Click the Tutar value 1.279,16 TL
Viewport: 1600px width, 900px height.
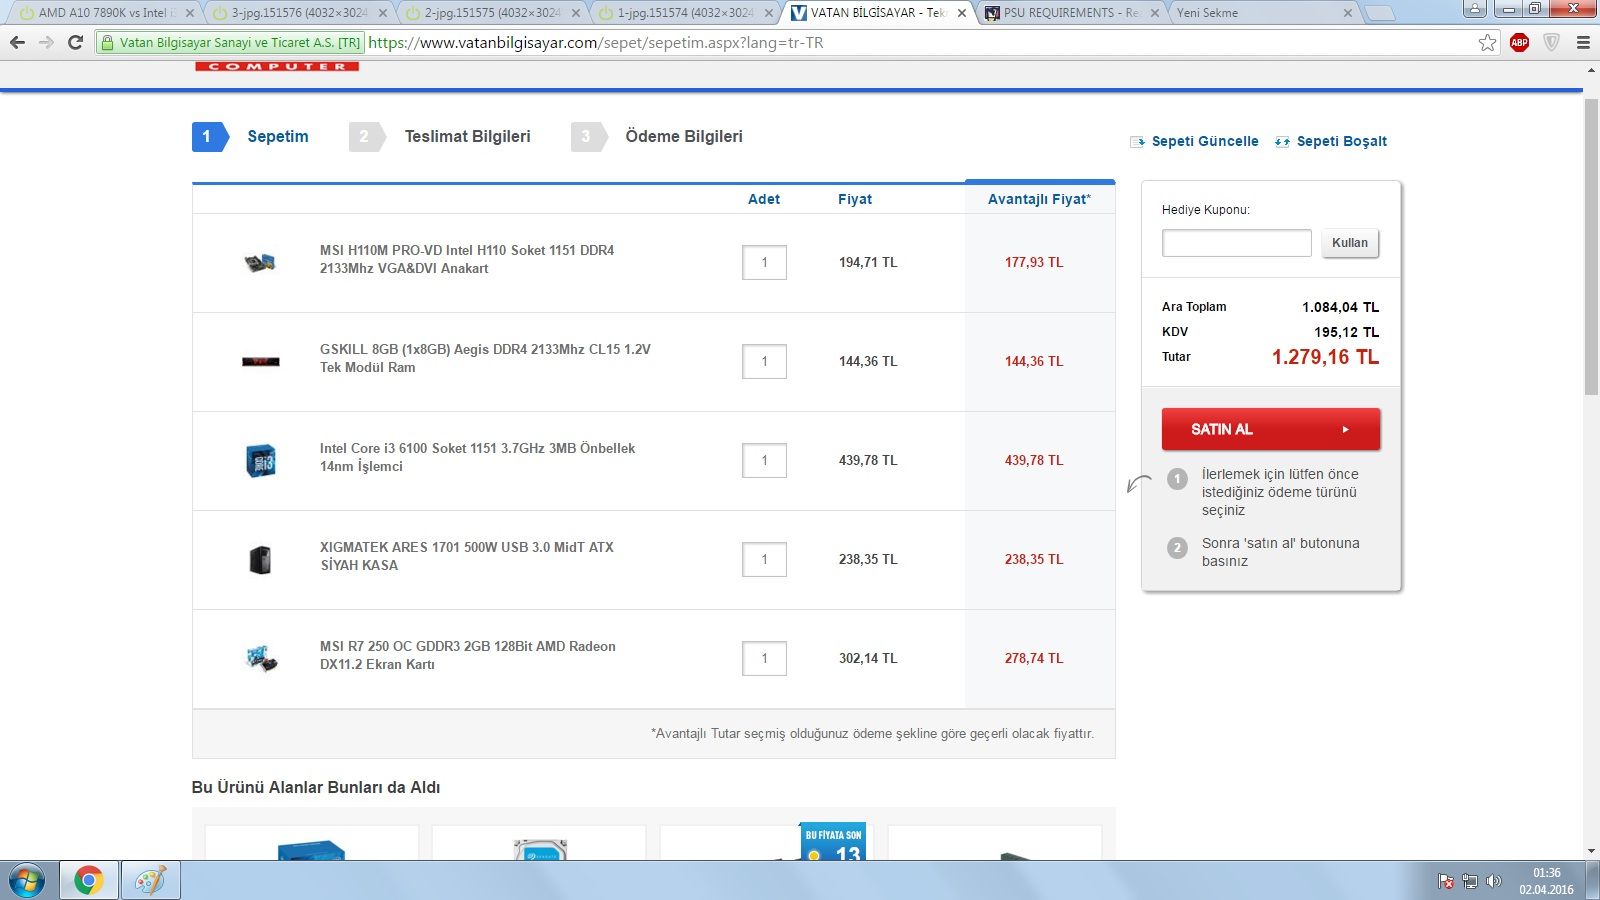point(1325,357)
